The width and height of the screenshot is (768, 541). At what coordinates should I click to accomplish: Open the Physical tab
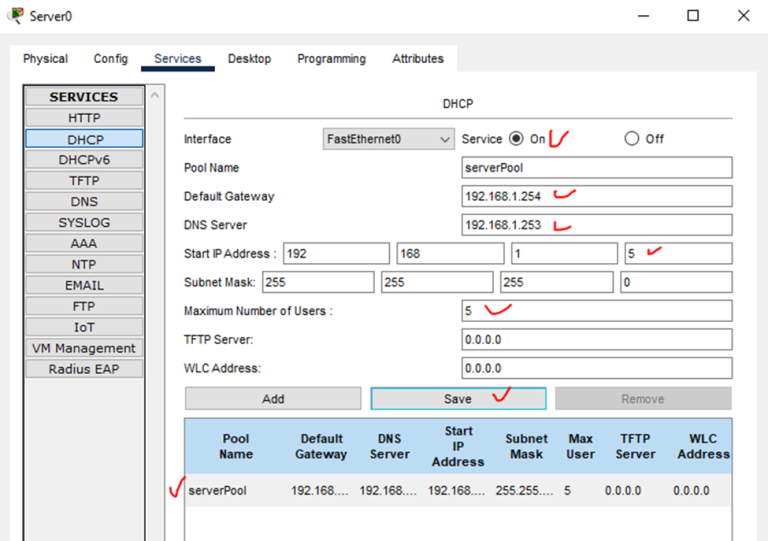pyautogui.click(x=46, y=59)
